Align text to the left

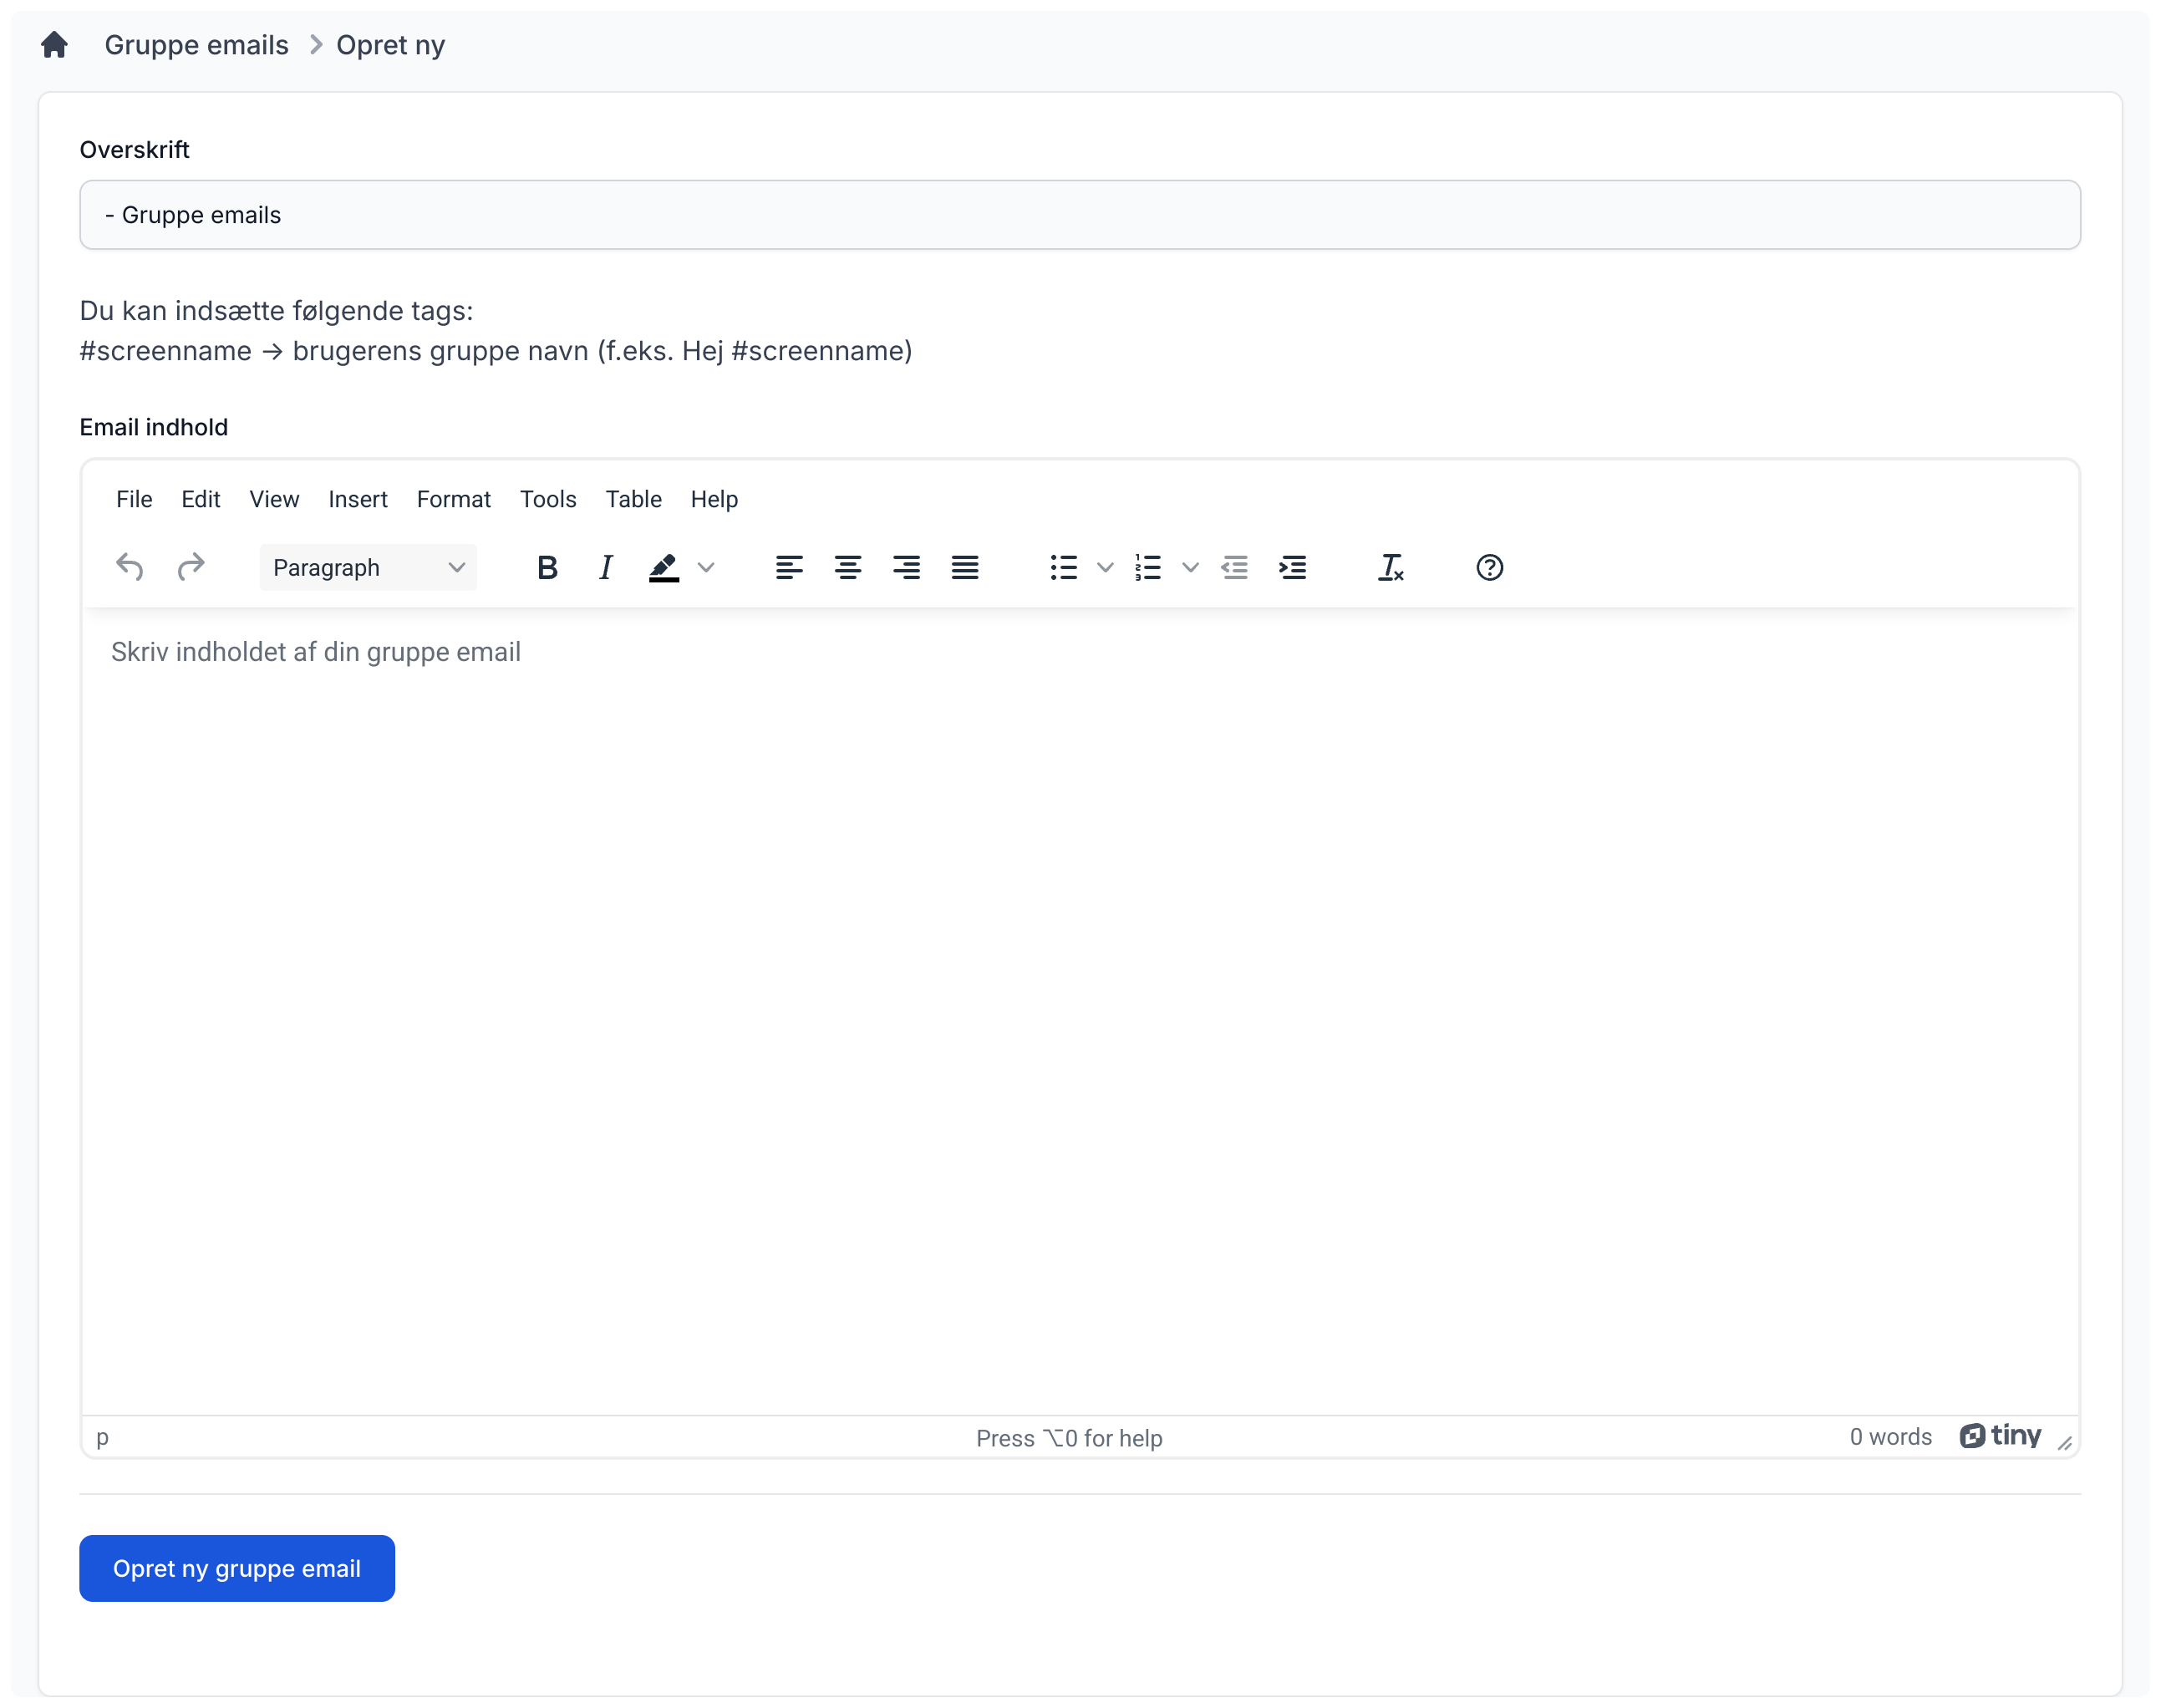point(789,567)
